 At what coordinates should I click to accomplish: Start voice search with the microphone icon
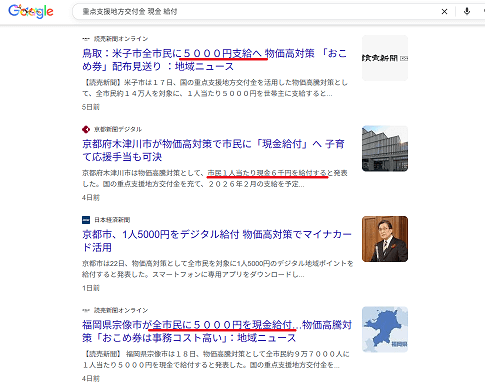[x=467, y=11]
